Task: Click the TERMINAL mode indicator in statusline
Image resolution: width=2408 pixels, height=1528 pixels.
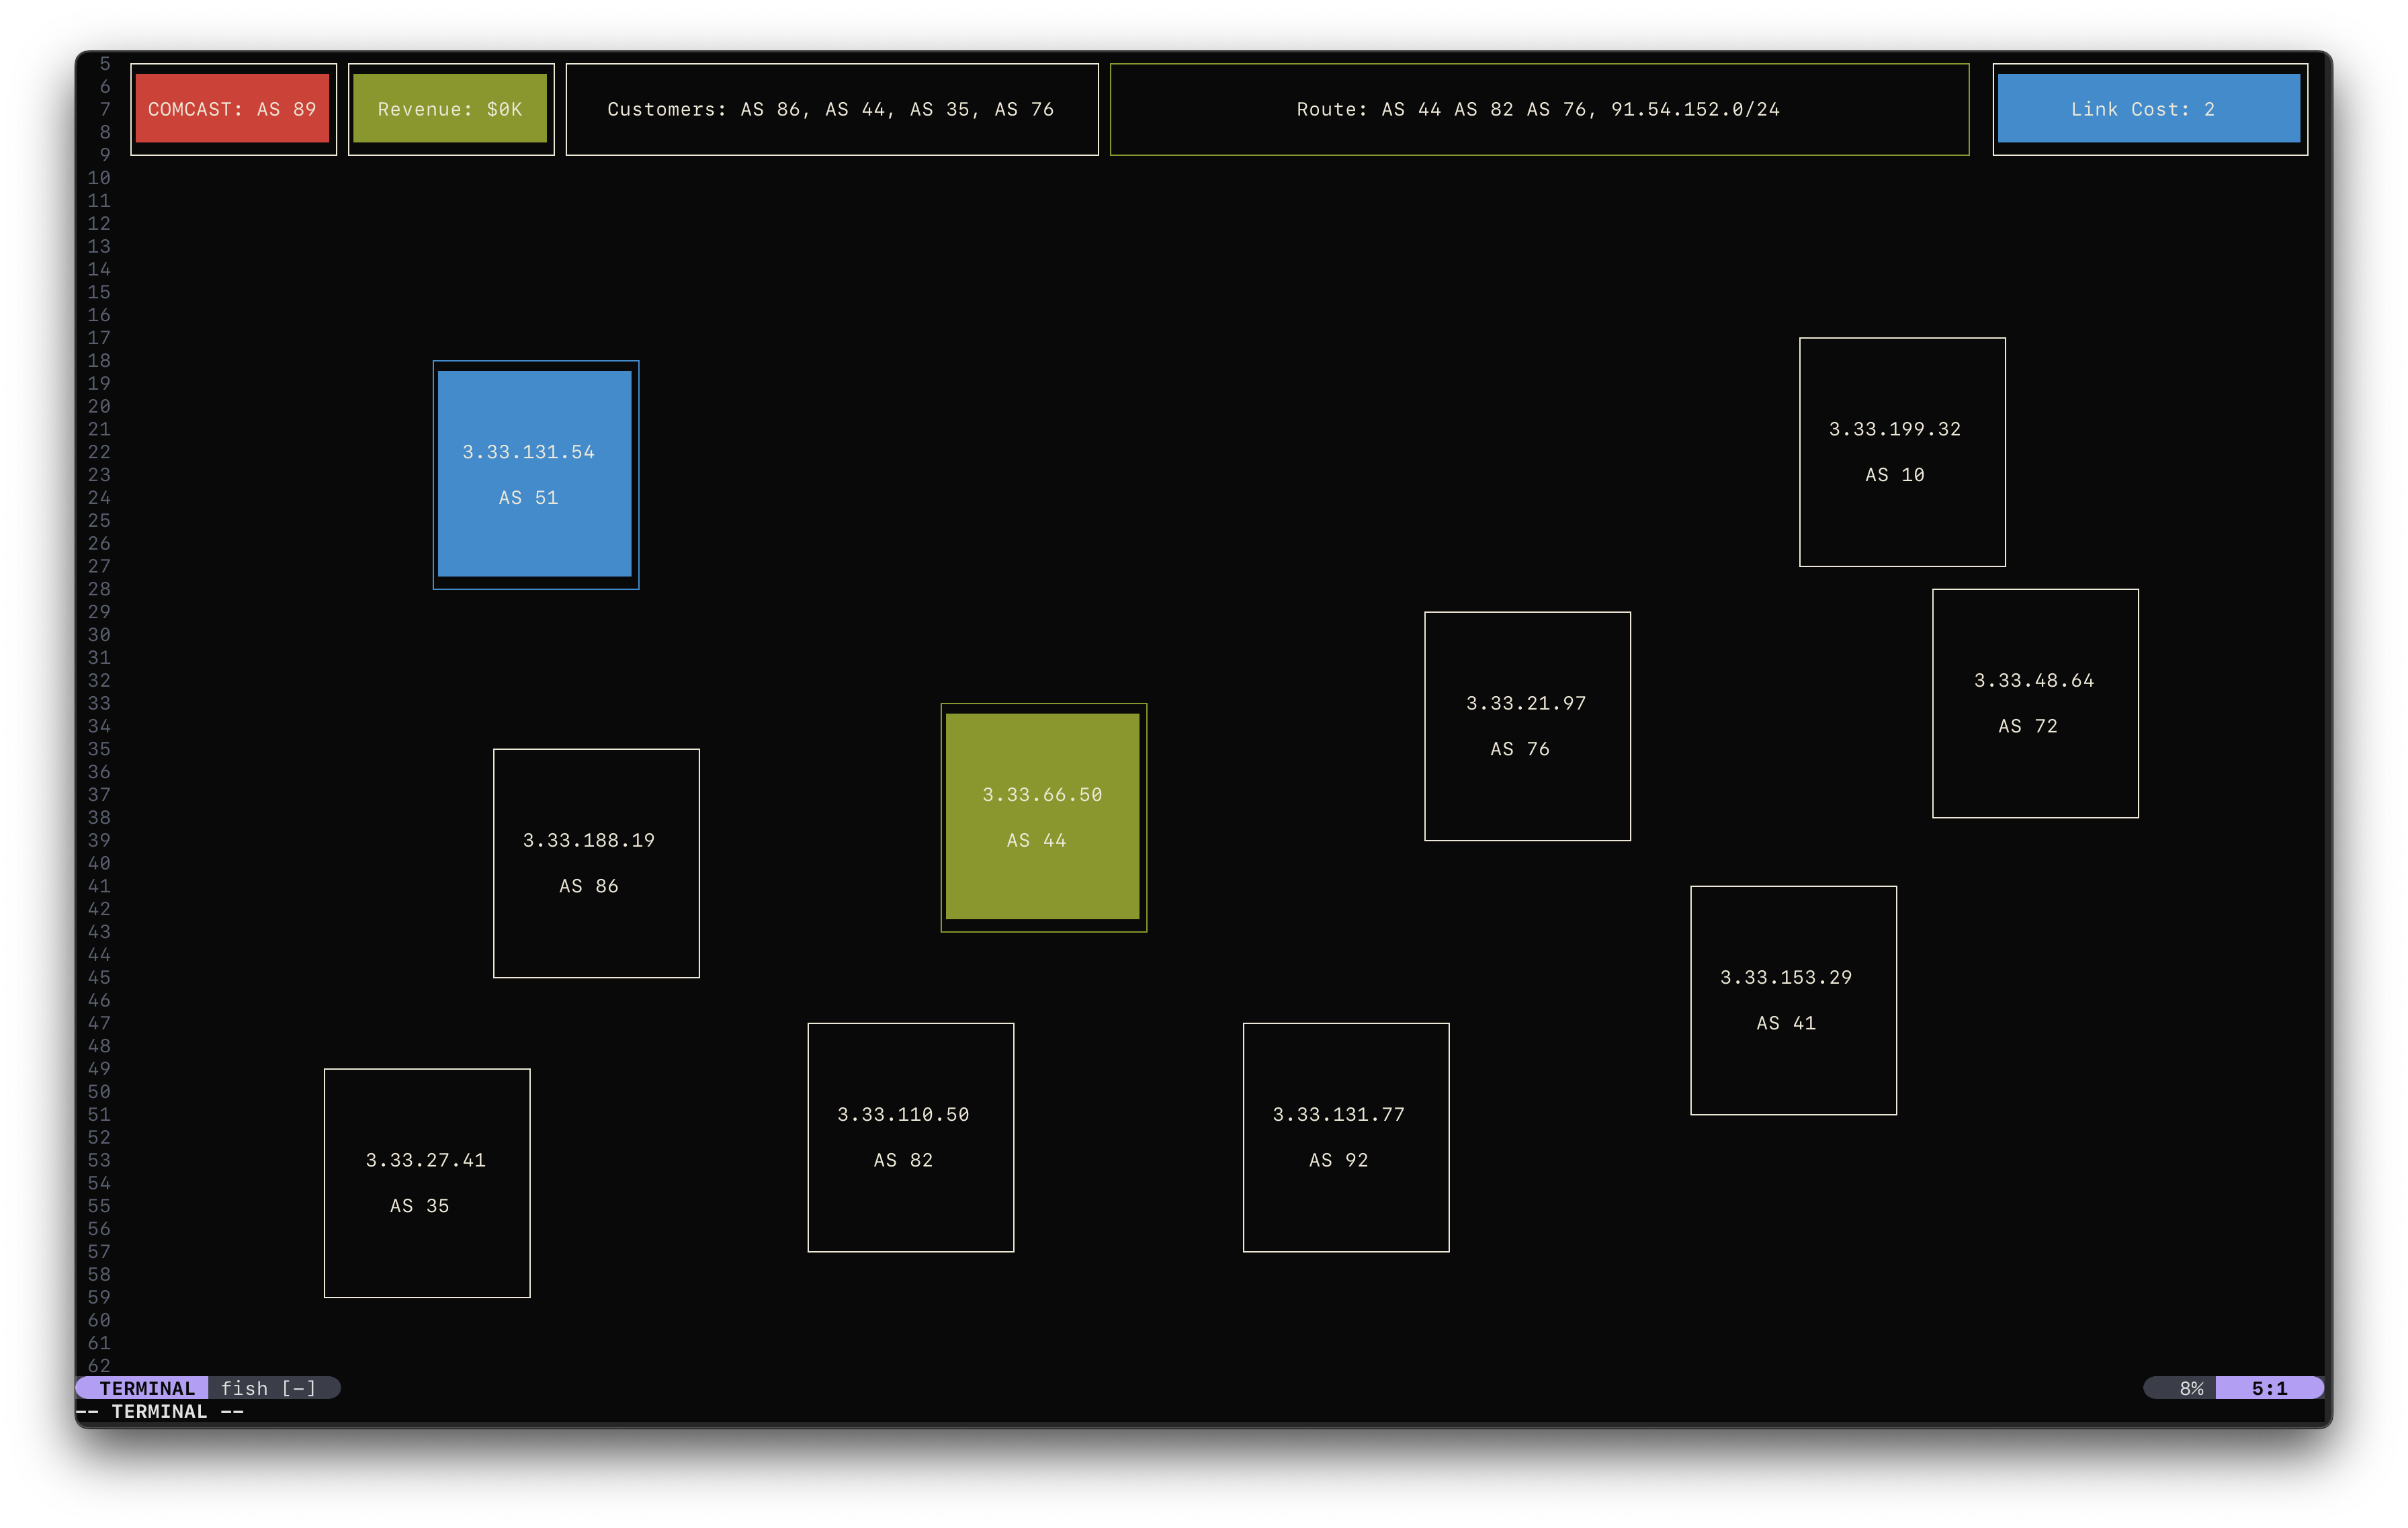Action: (147, 1388)
